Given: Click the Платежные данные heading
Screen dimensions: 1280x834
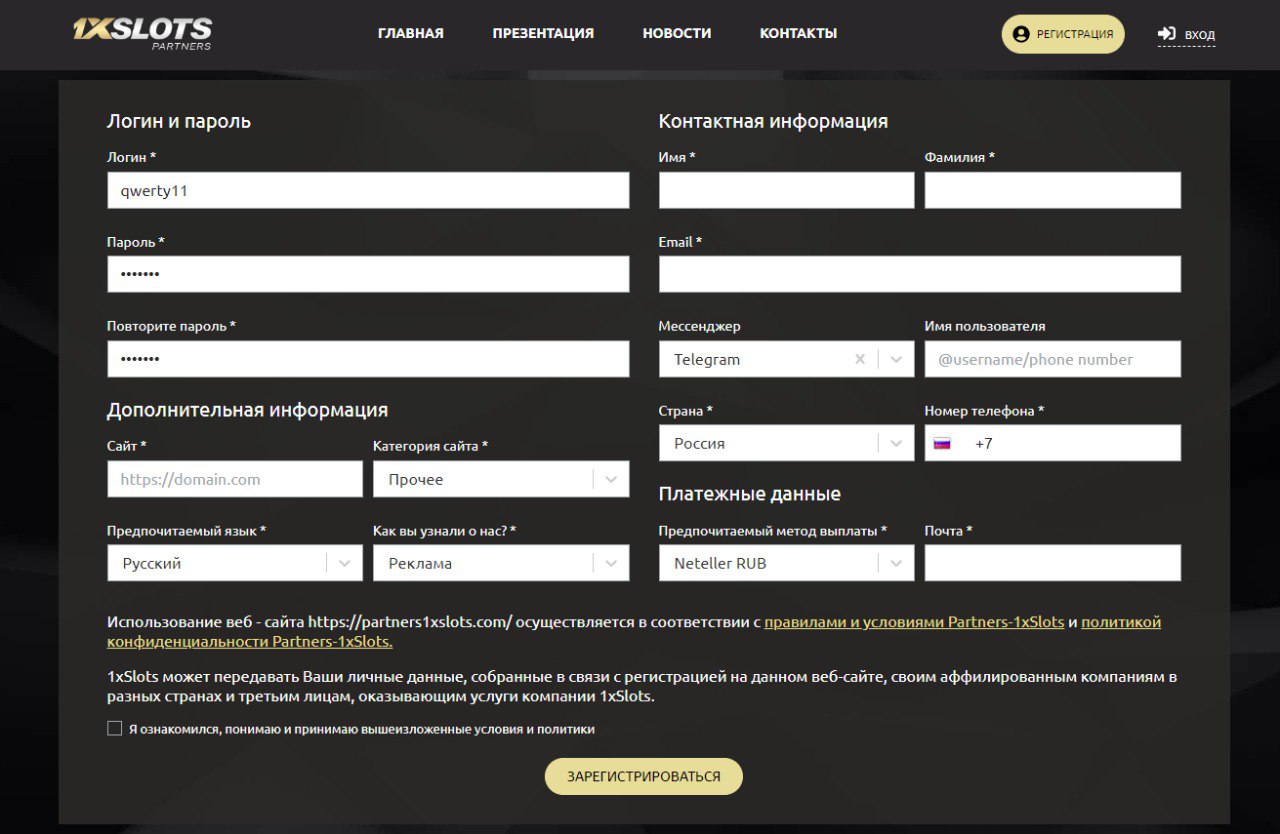Looking at the screenshot, I should pos(750,494).
